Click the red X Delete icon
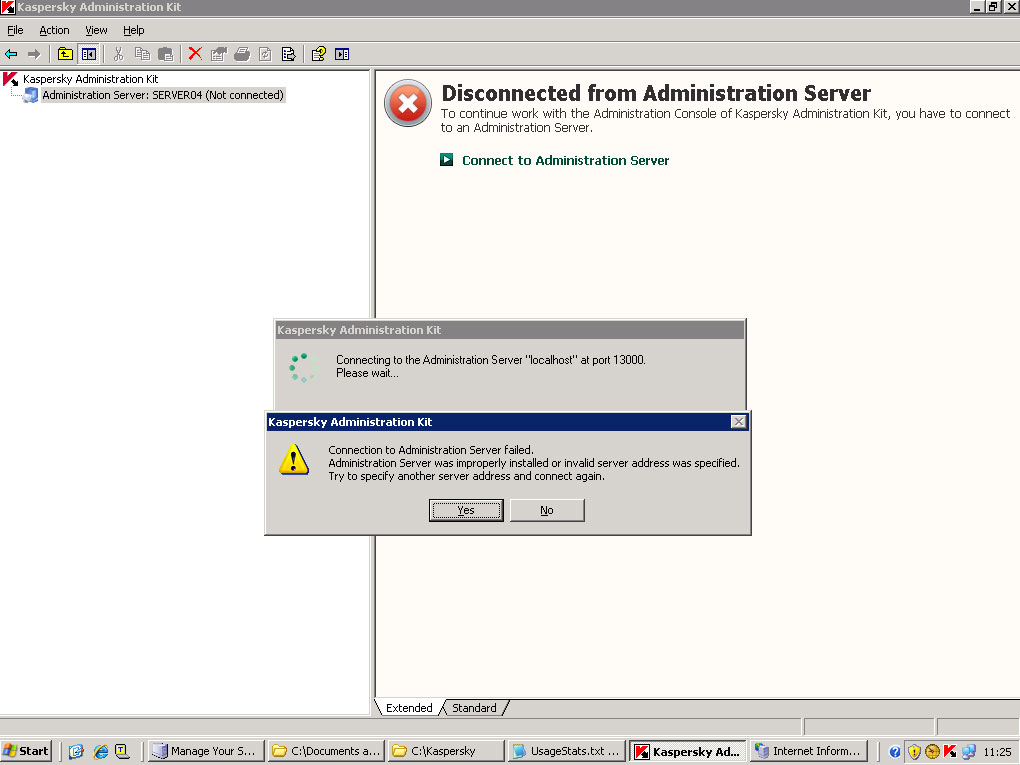 point(195,54)
